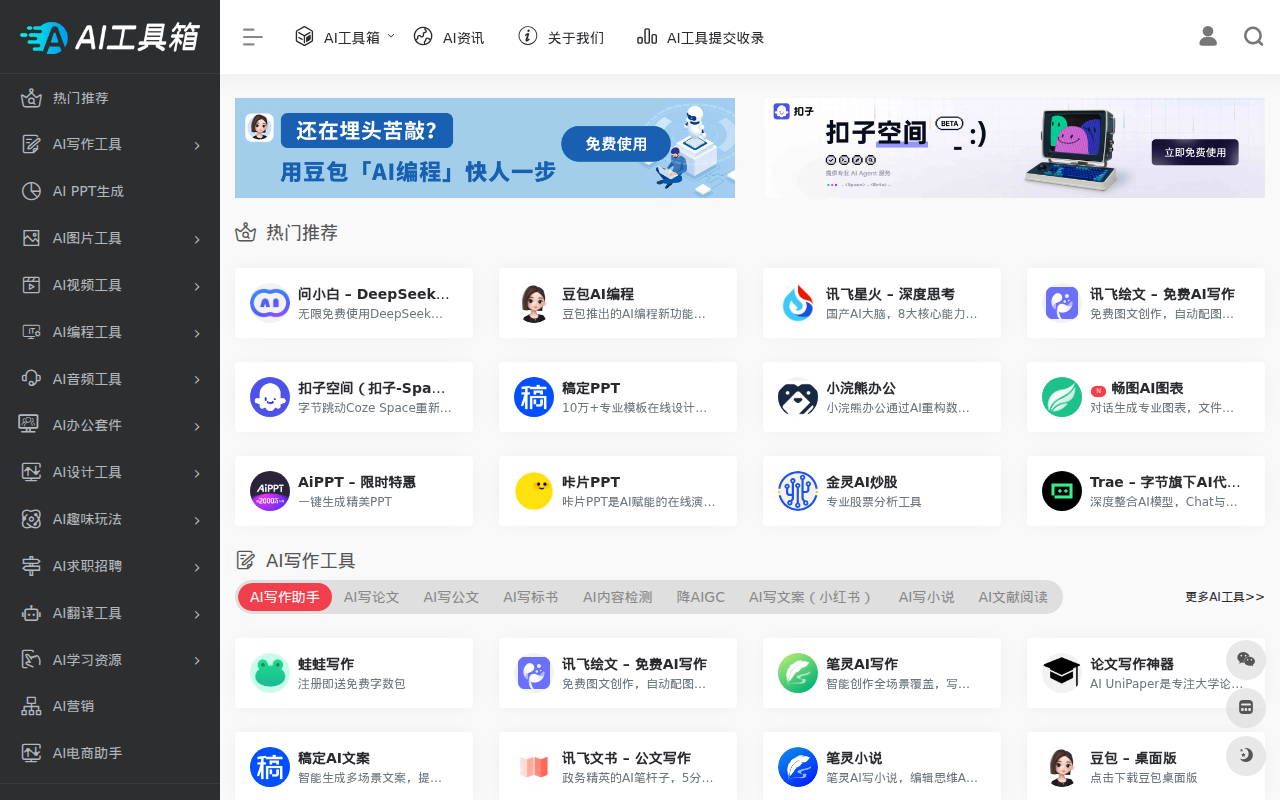Click the 讯飞绘文 icon in 热门推荐
Image resolution: width=1280 pixels, height=800 pixels.
[1062, 303]
